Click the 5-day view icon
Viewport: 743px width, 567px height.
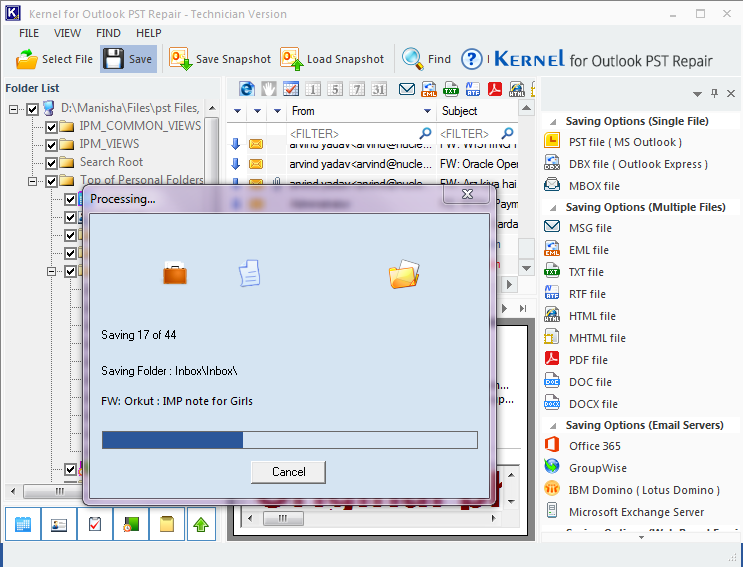(335, 89)
